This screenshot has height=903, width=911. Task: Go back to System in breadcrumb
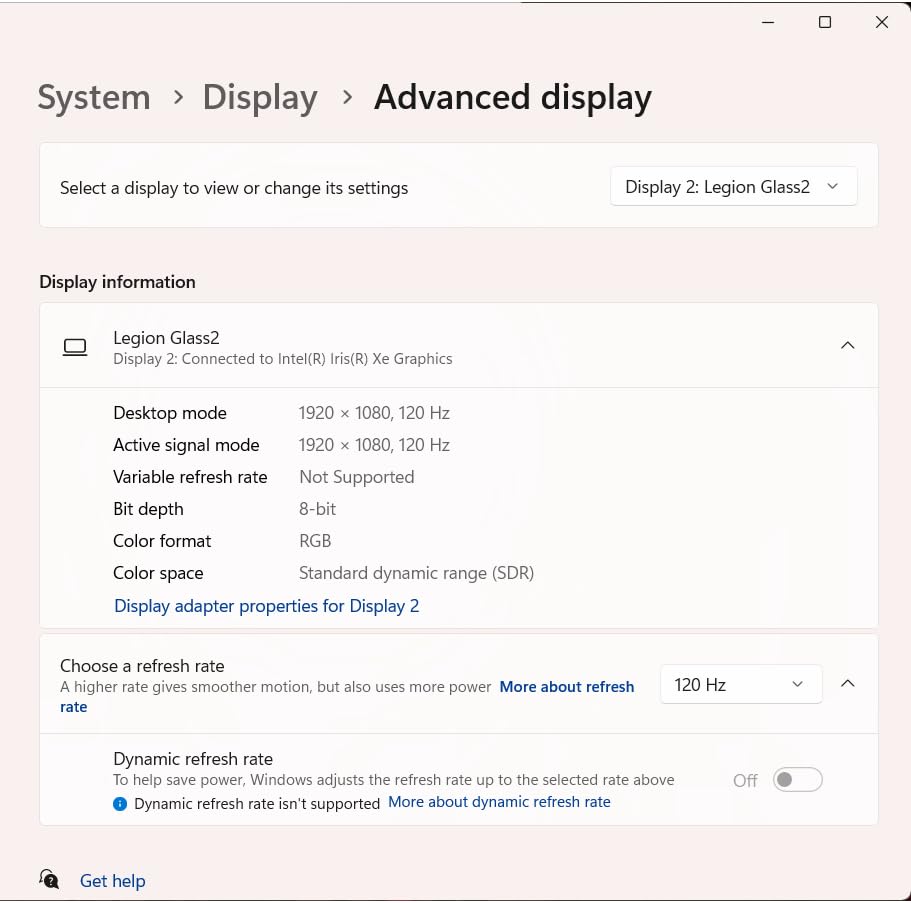94,98
